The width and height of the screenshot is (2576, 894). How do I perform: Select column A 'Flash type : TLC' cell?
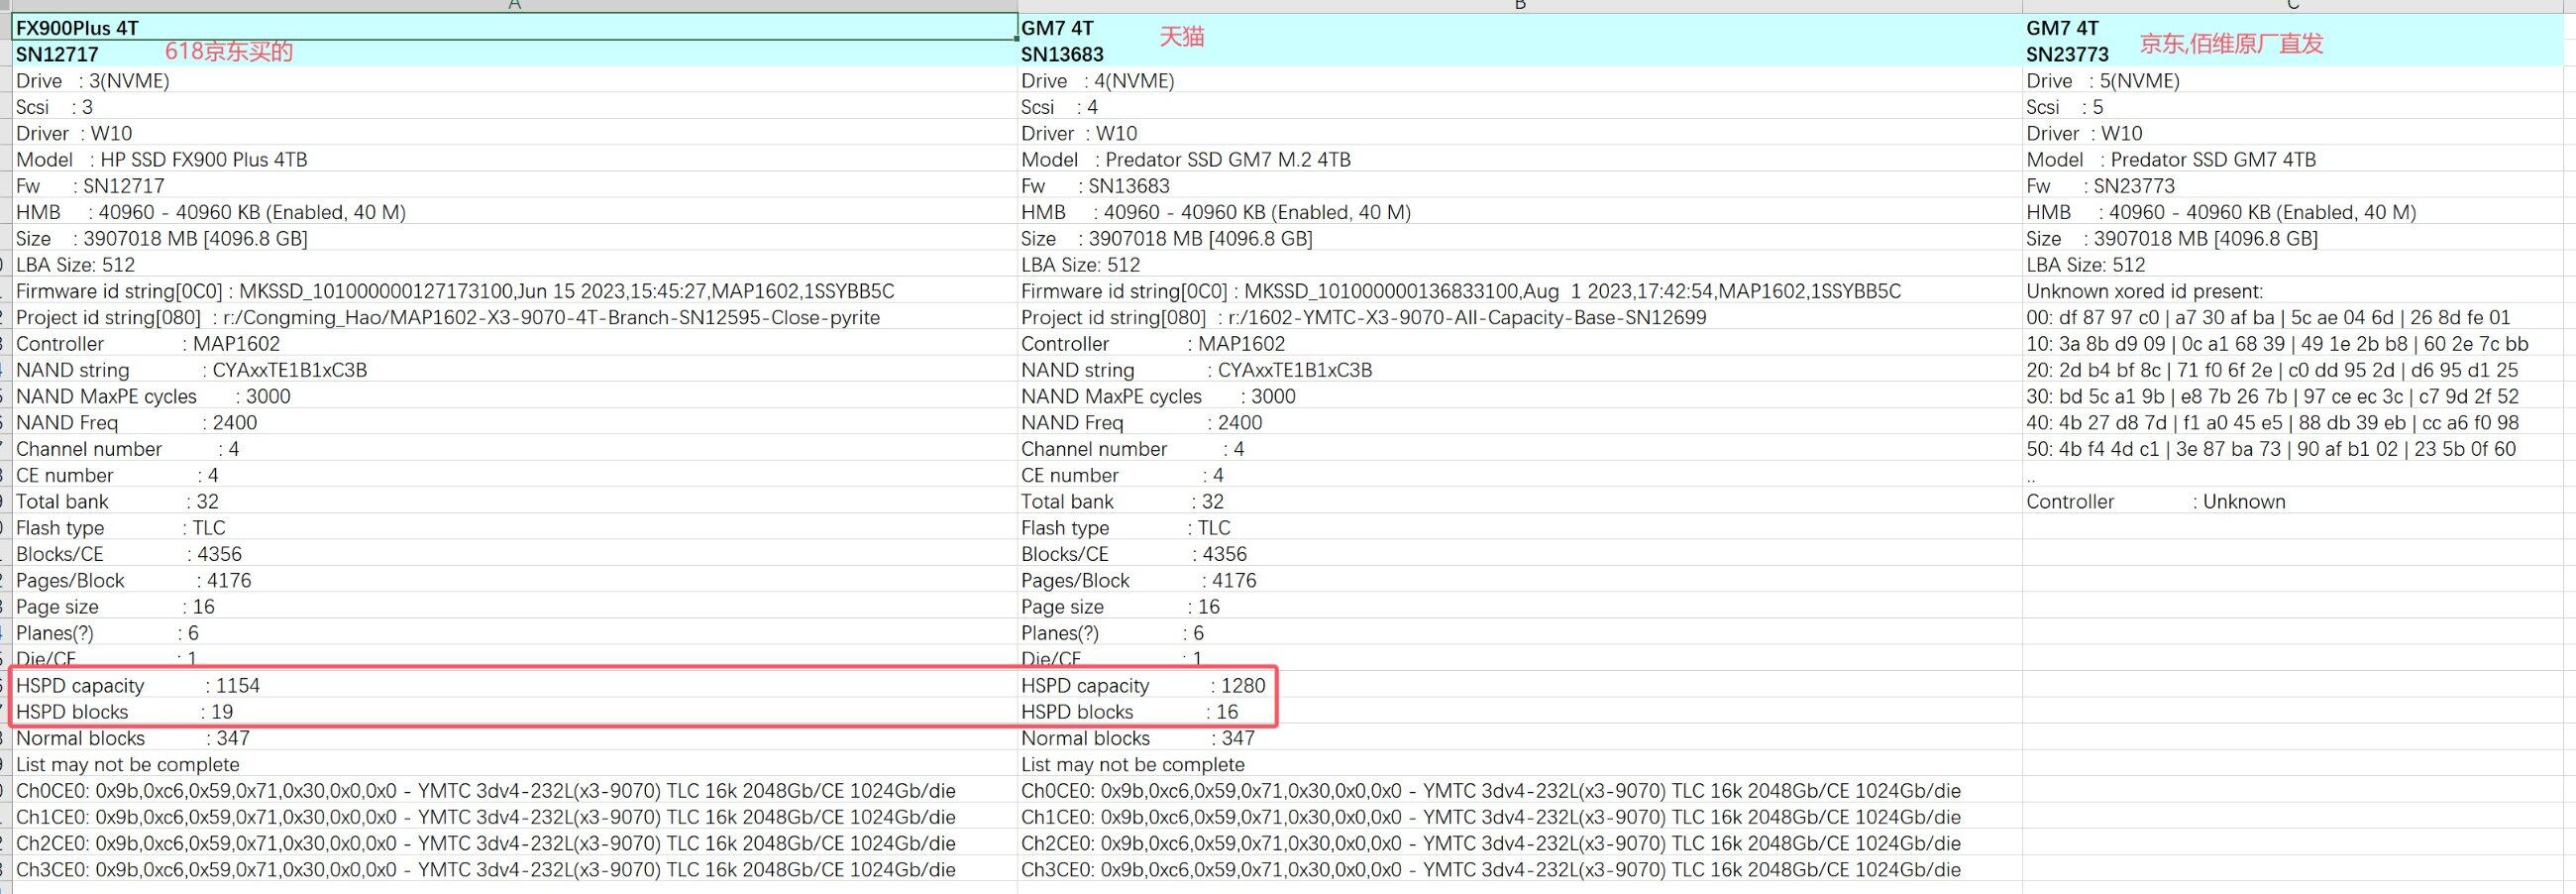pyautogui.click(x=514, y=527)
